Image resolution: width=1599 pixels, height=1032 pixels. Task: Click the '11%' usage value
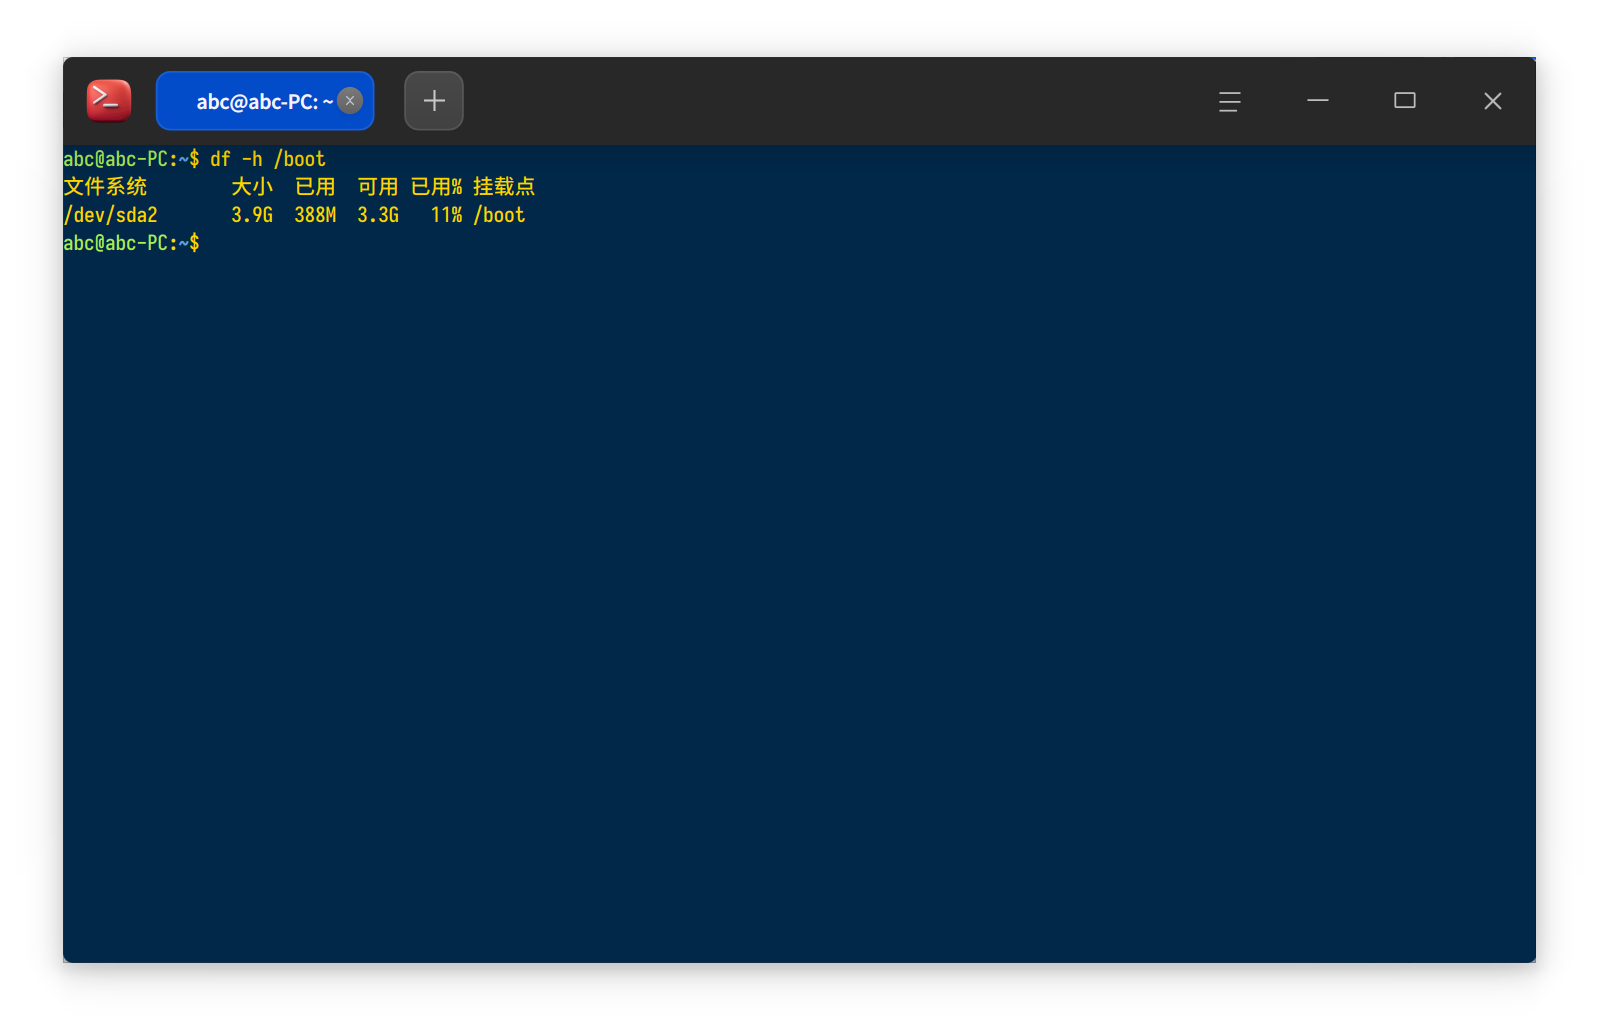pos(447,215)
